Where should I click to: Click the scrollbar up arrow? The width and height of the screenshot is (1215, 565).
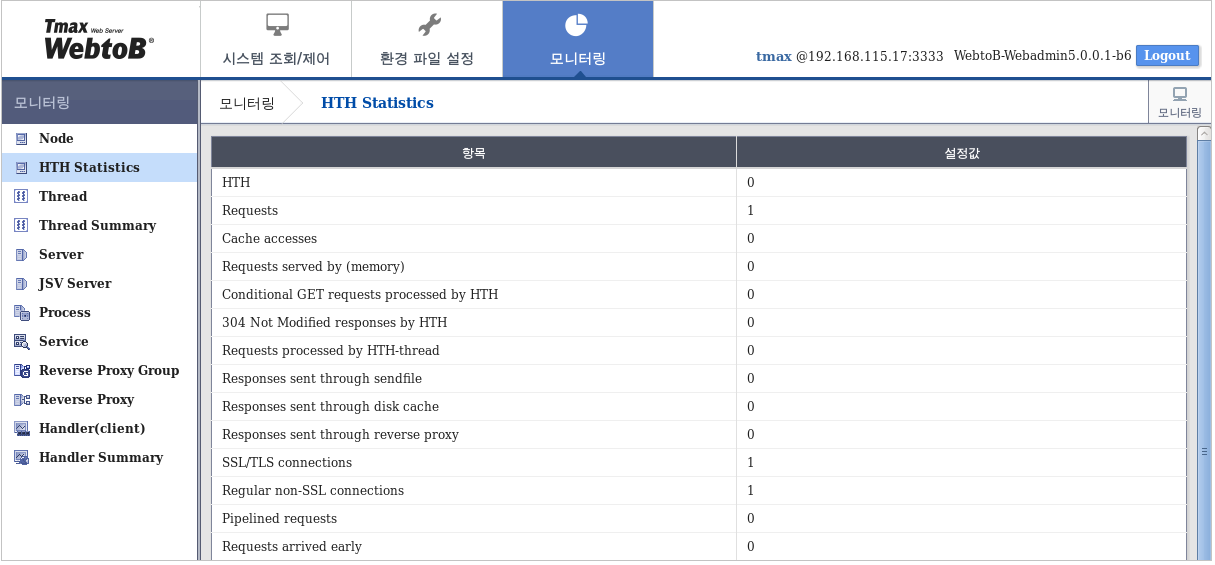1205,133
